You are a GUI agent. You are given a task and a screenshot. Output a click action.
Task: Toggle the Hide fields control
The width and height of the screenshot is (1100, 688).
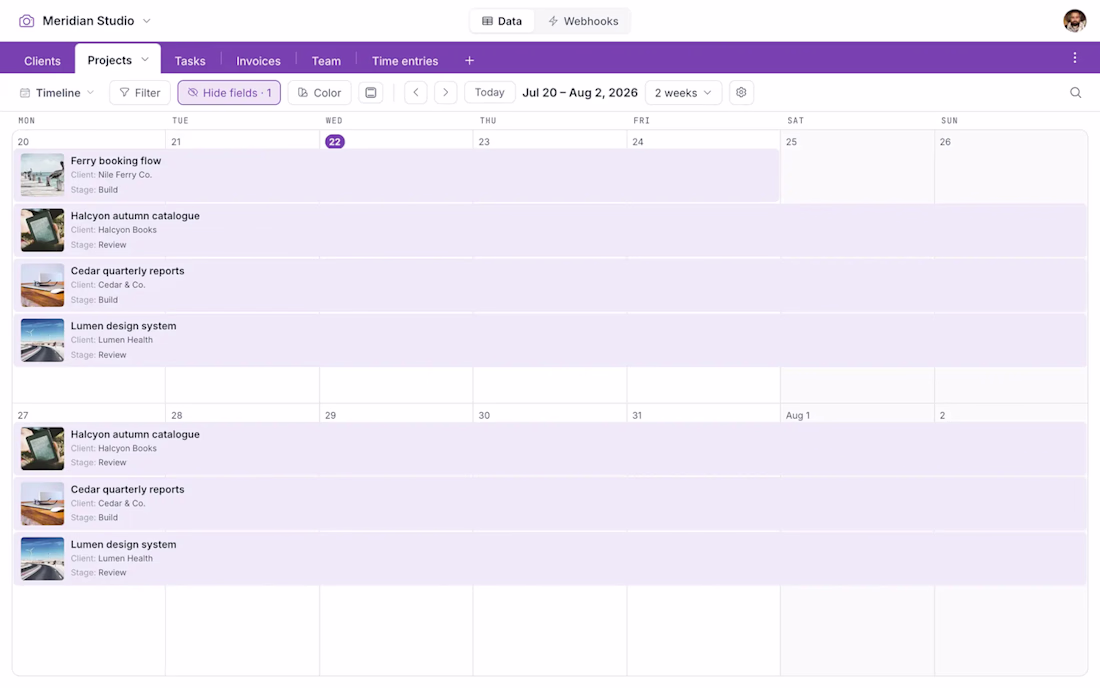coord(229,93)
